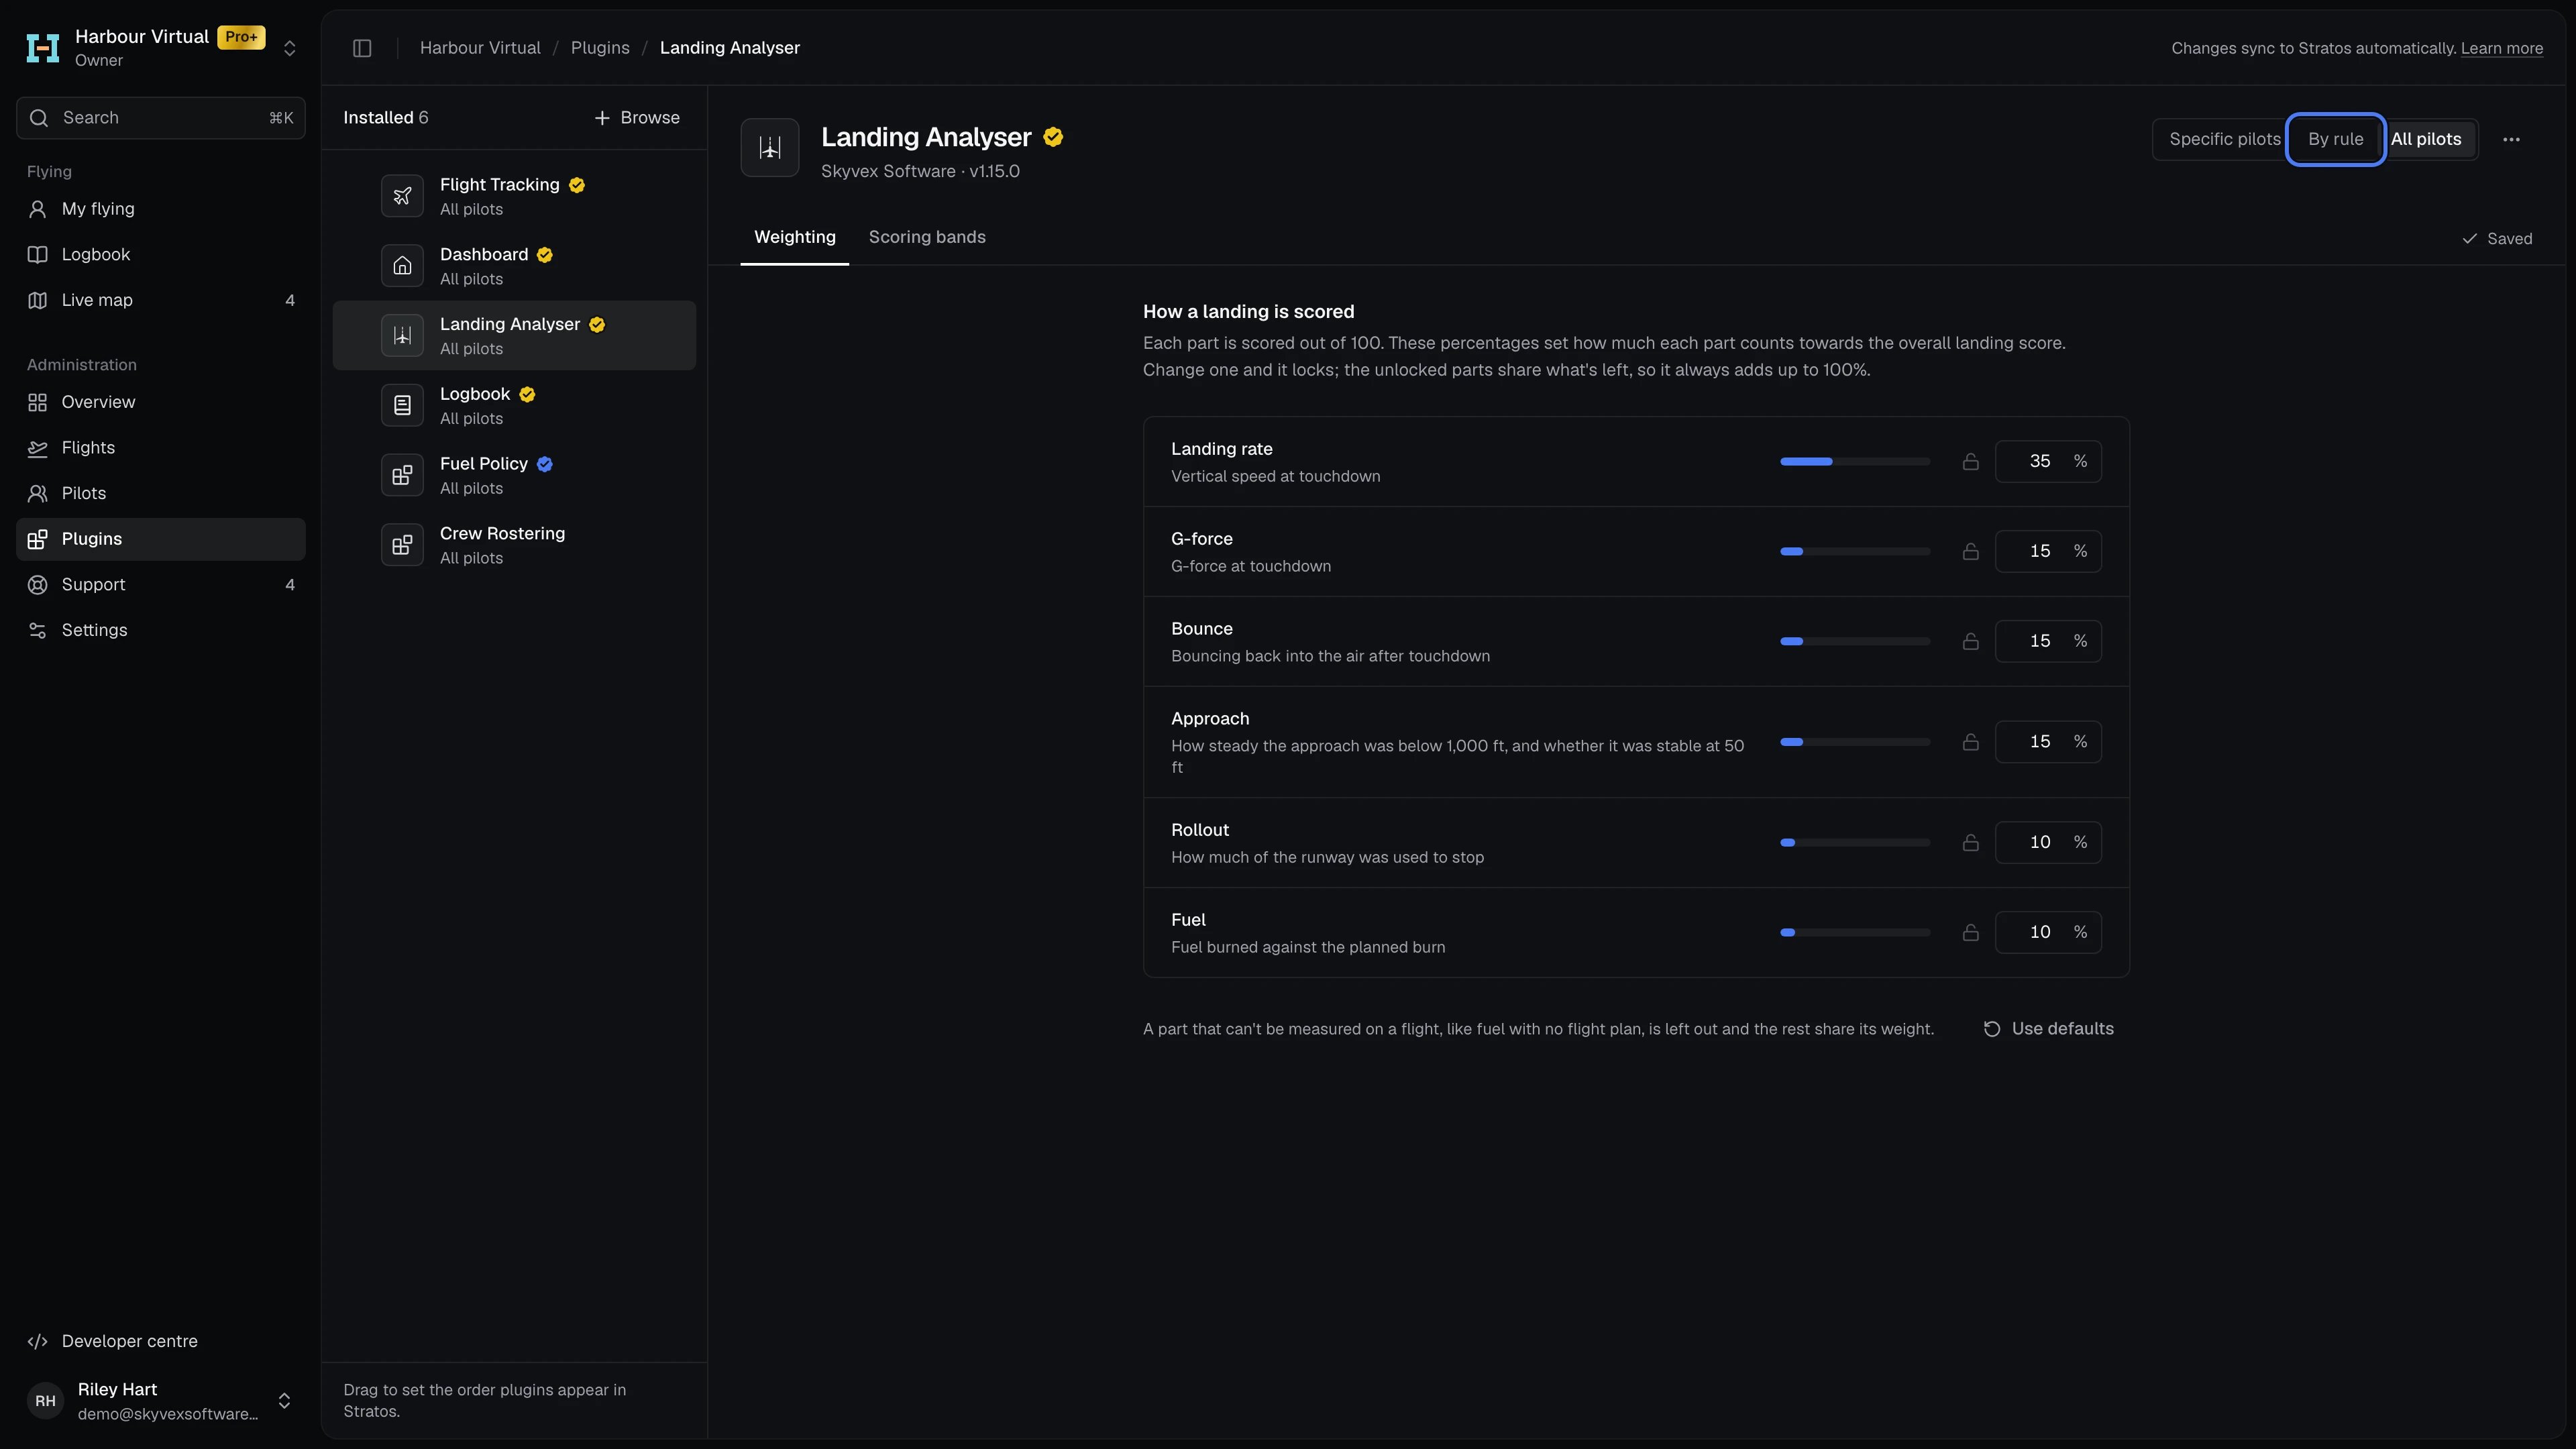Collapse the sidebar panel icon
The image size is (2576, 1449).
tap(362, 48)
